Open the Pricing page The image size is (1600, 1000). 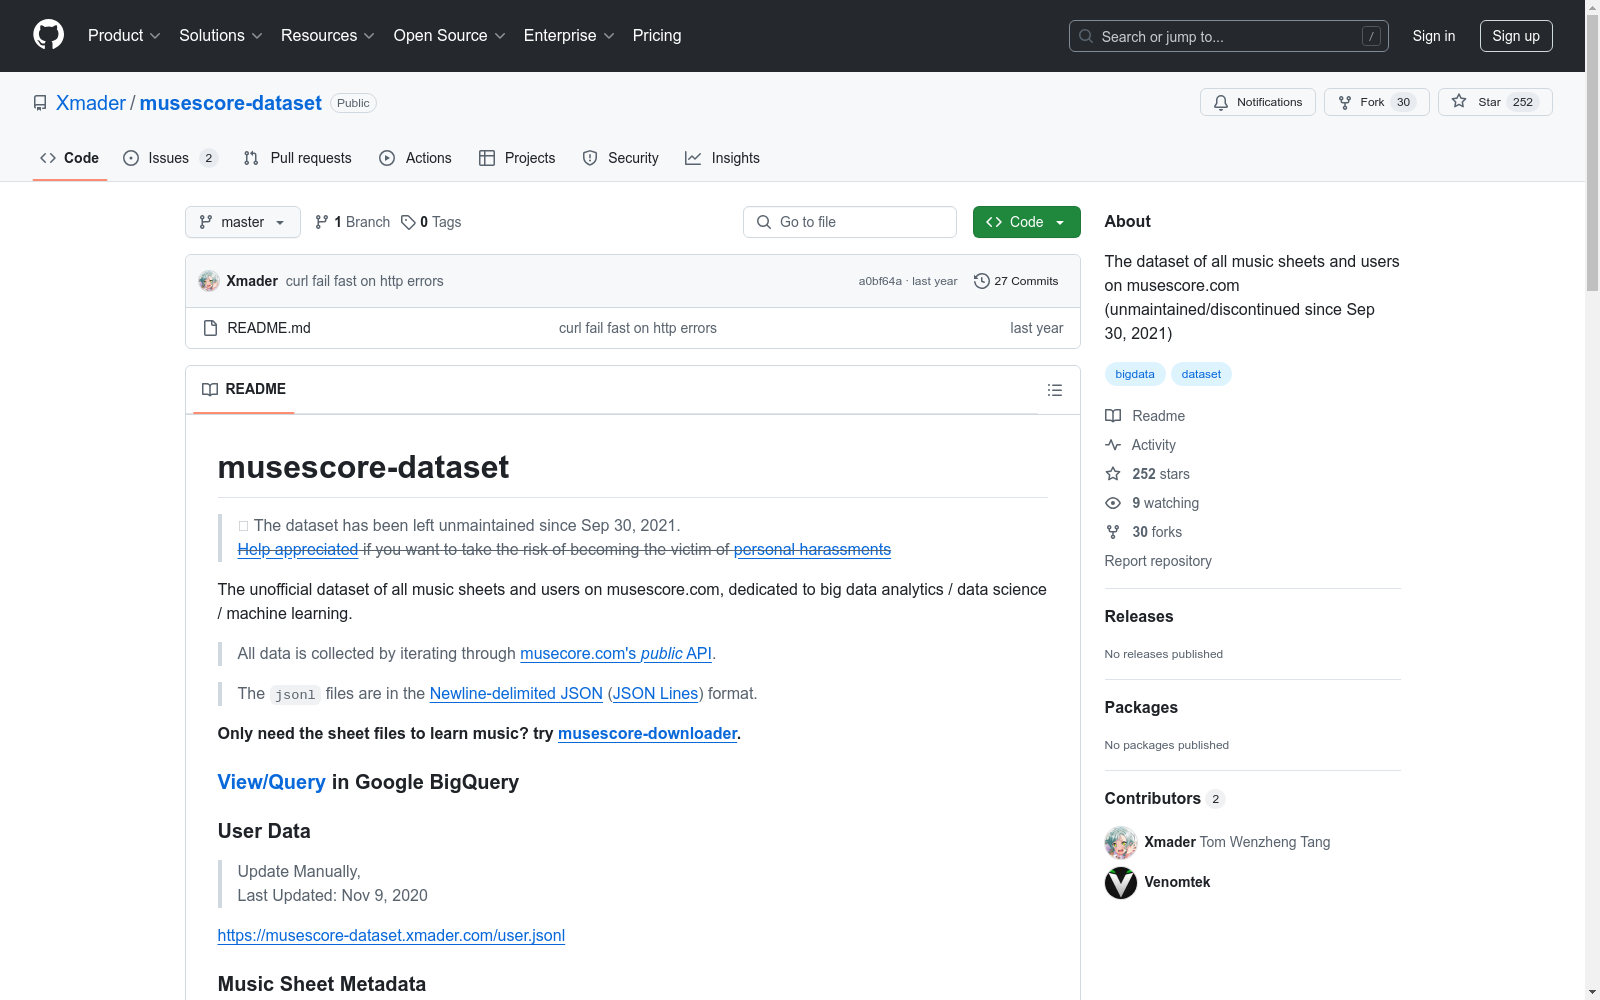(657, 35)
